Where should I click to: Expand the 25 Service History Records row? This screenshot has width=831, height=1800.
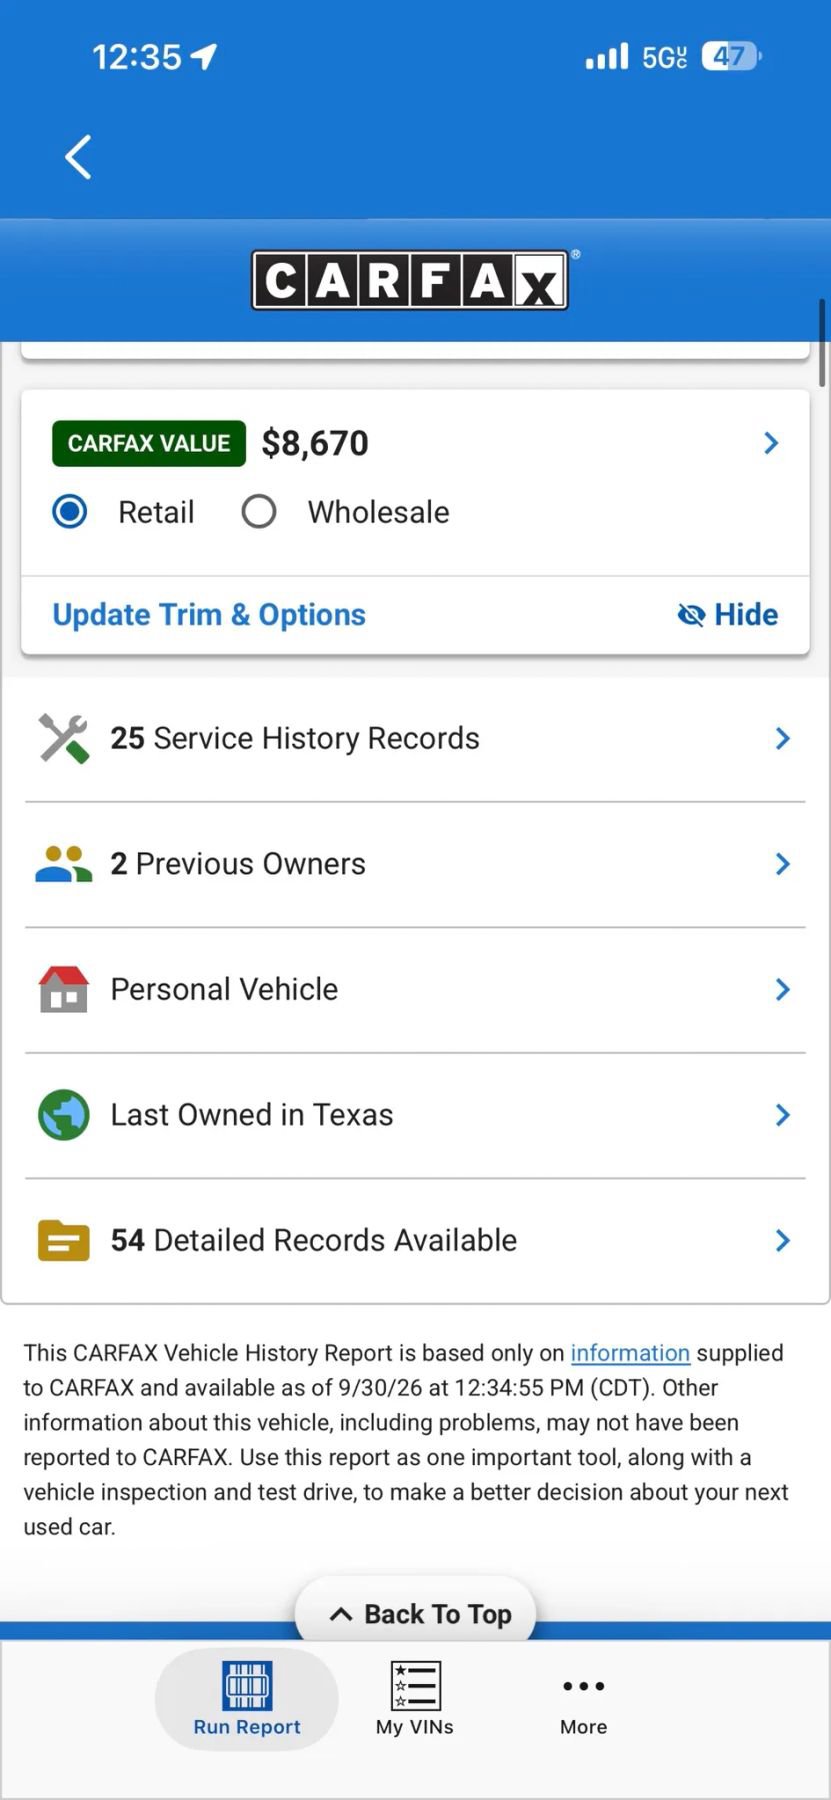pyautogui.click(x=415, y=739)
